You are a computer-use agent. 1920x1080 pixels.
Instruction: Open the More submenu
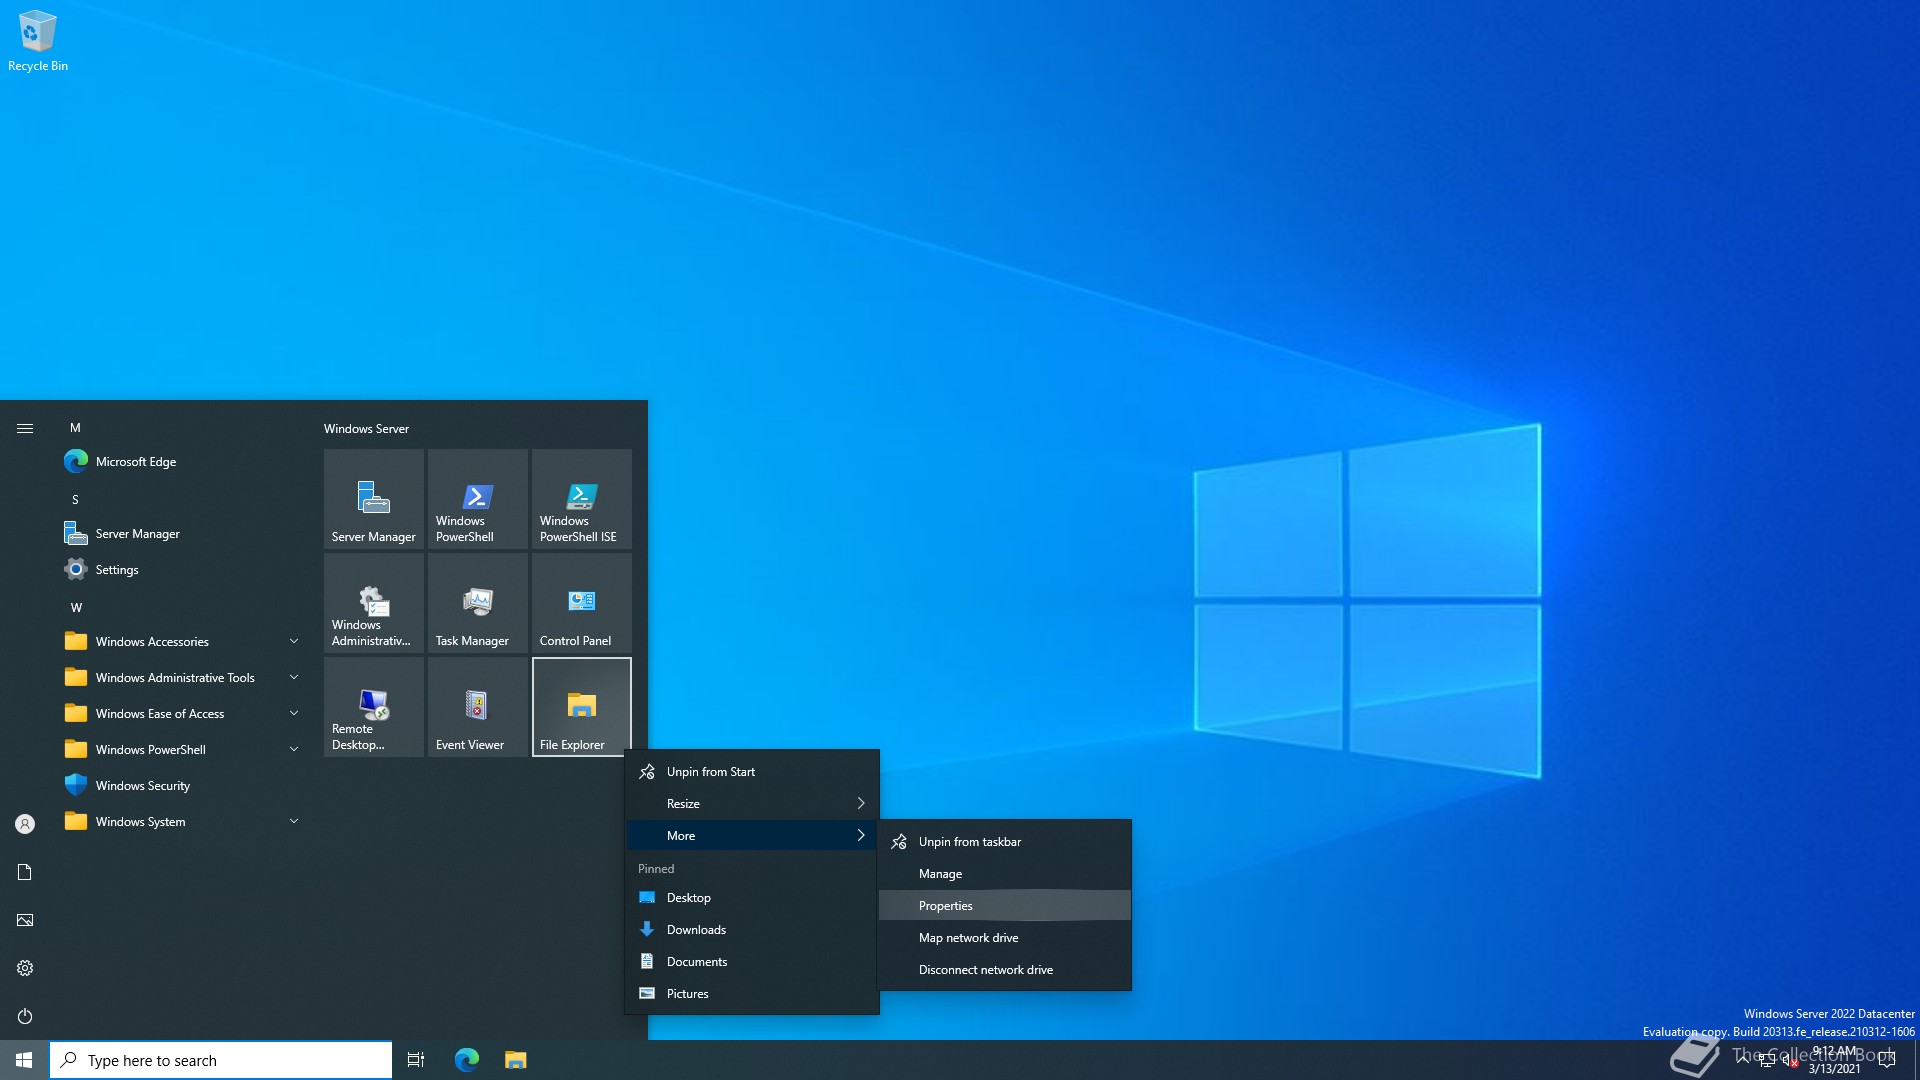point(752,835)
